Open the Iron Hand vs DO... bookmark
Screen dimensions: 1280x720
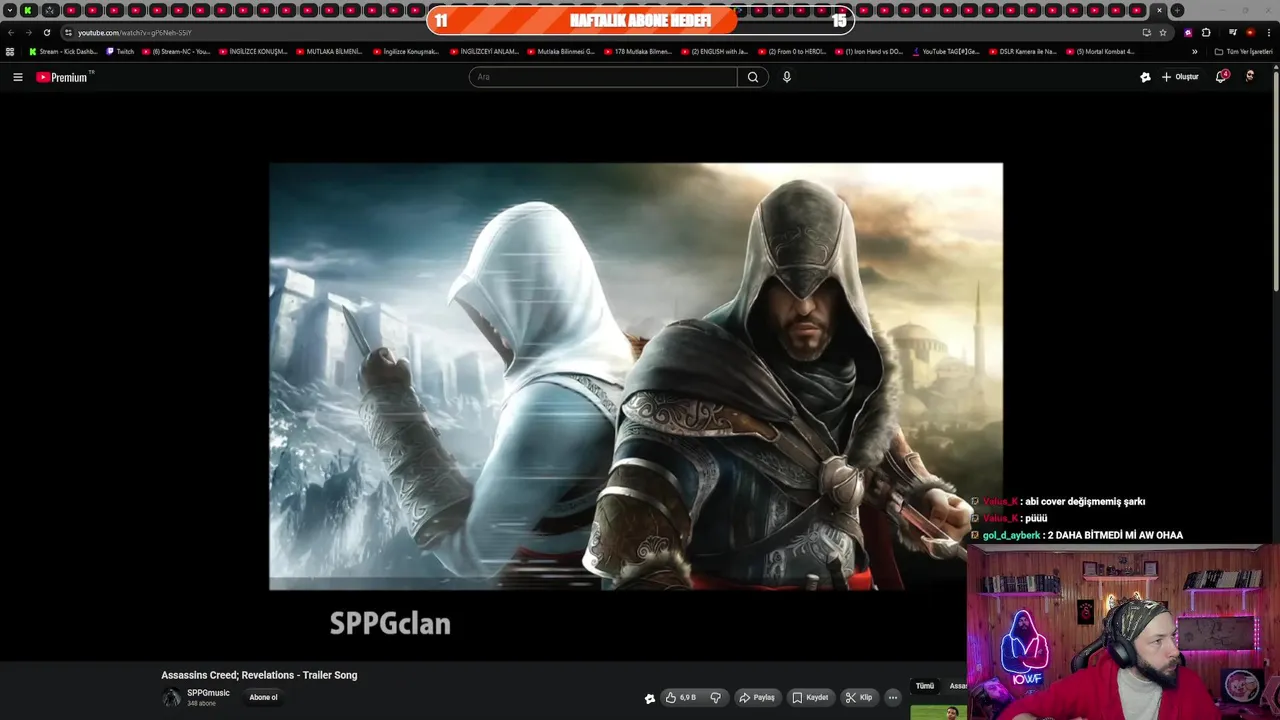[869, 51]
